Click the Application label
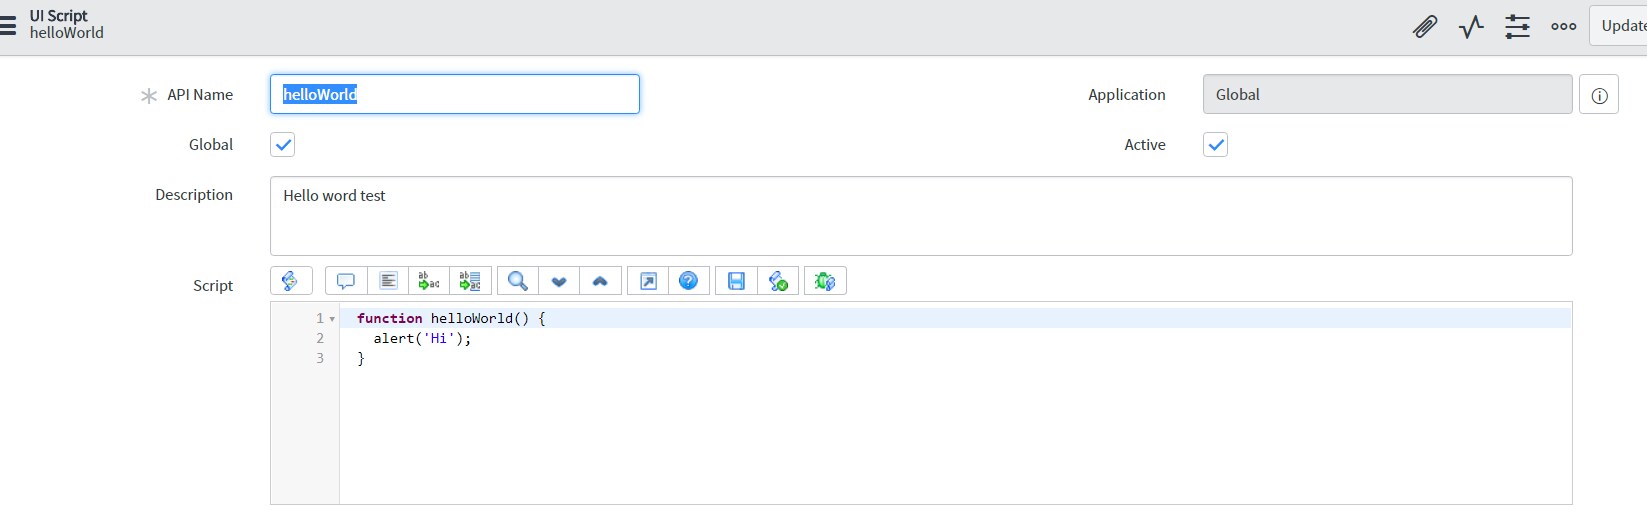This screenshot has width=1647, height=511. click(x=1127, y=95)
